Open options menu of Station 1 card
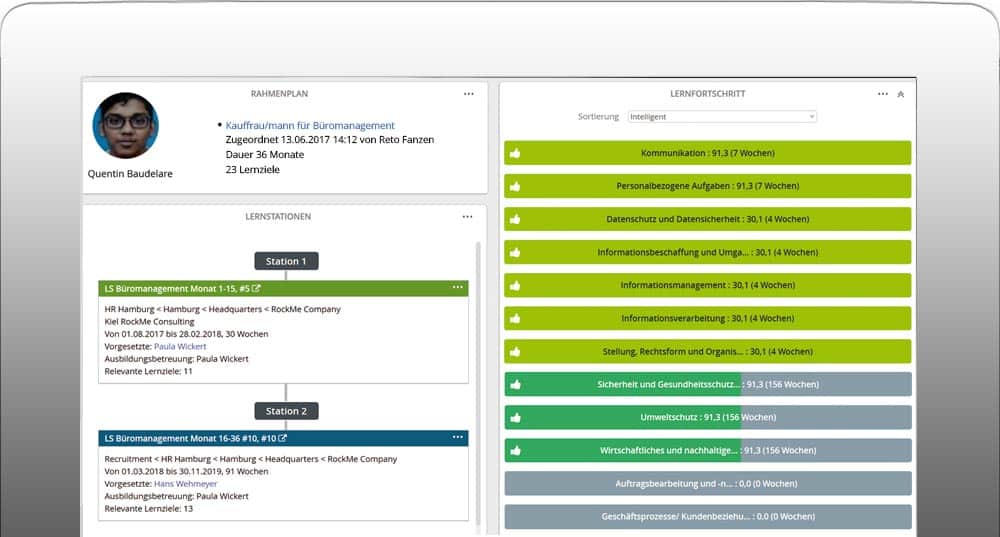The height and width of the screenshot is (537, 1000). tap(458, 288)
